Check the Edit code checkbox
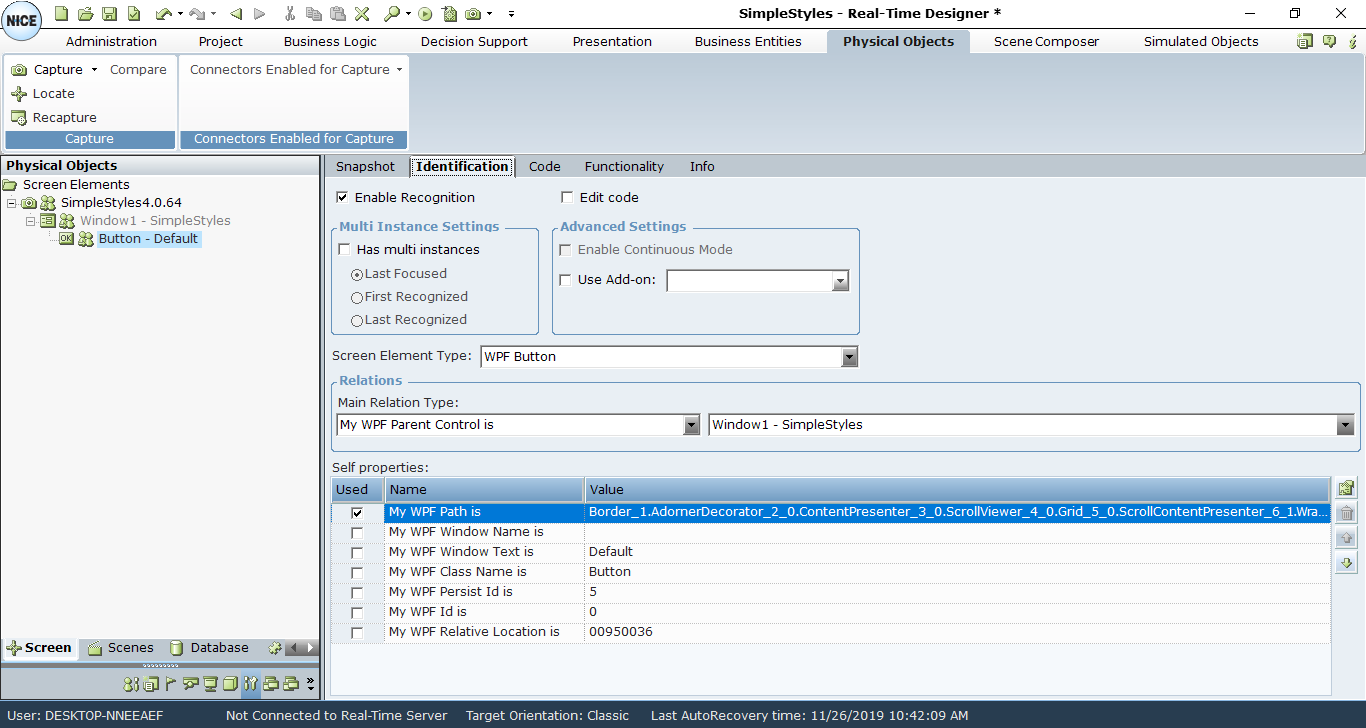 coord(567,197)
